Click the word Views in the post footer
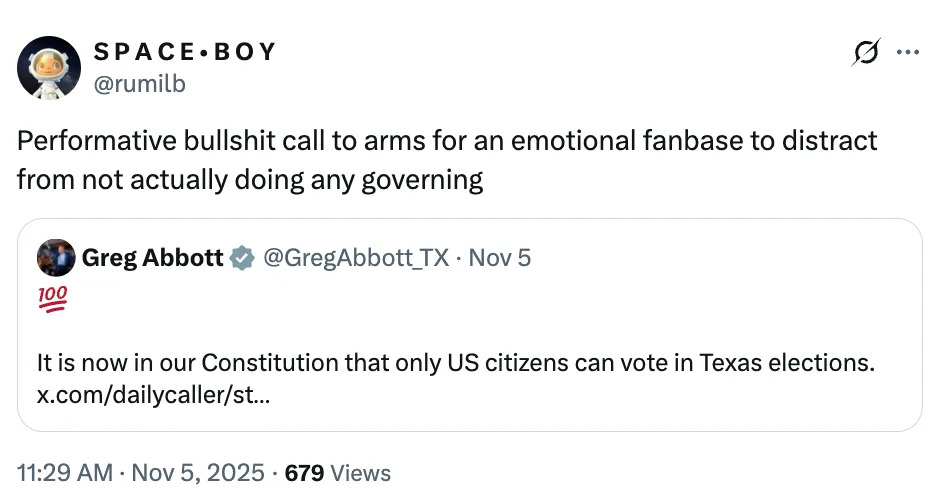This screenshot has height=496, width=944. (360, 472)
